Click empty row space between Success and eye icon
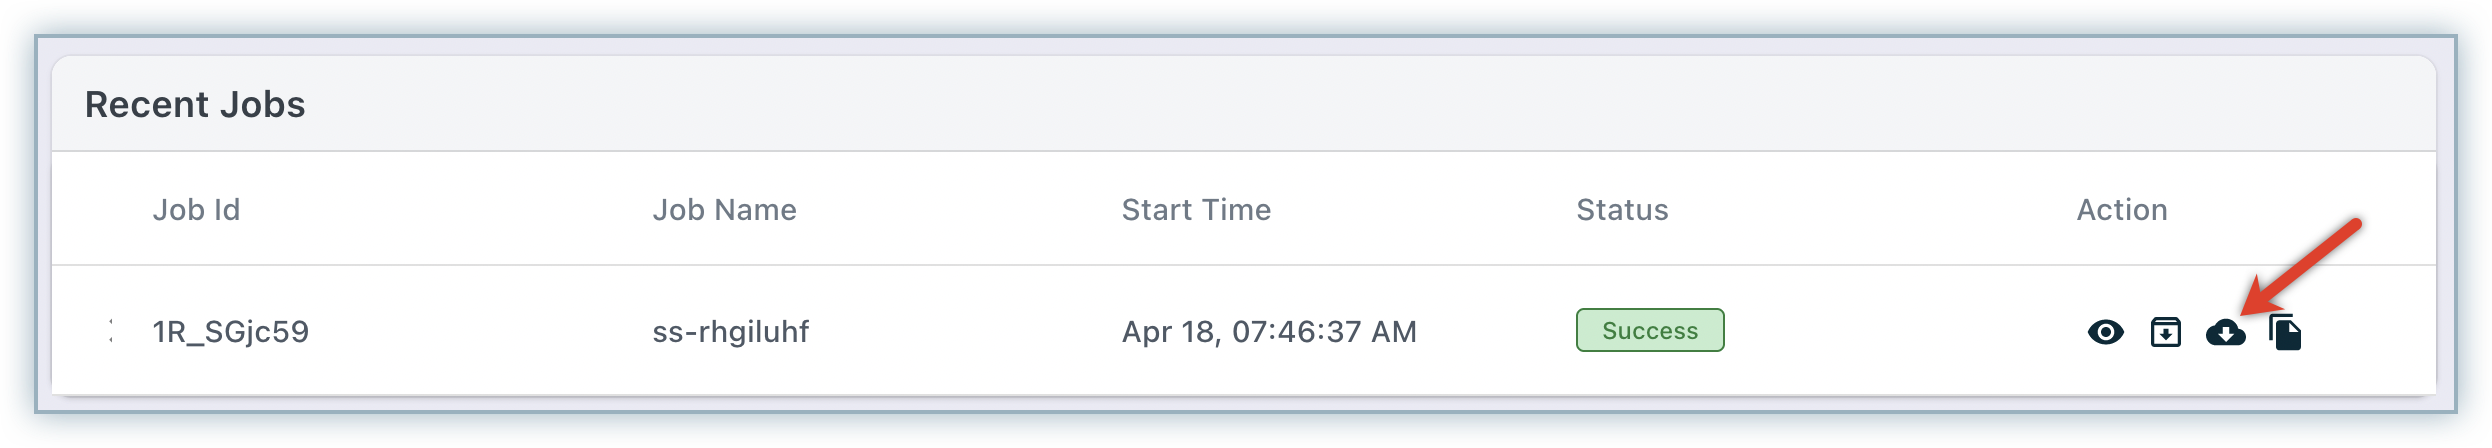Viewport: 2492px width, 448px height. pyautogui.click(x=1900, y=332)
